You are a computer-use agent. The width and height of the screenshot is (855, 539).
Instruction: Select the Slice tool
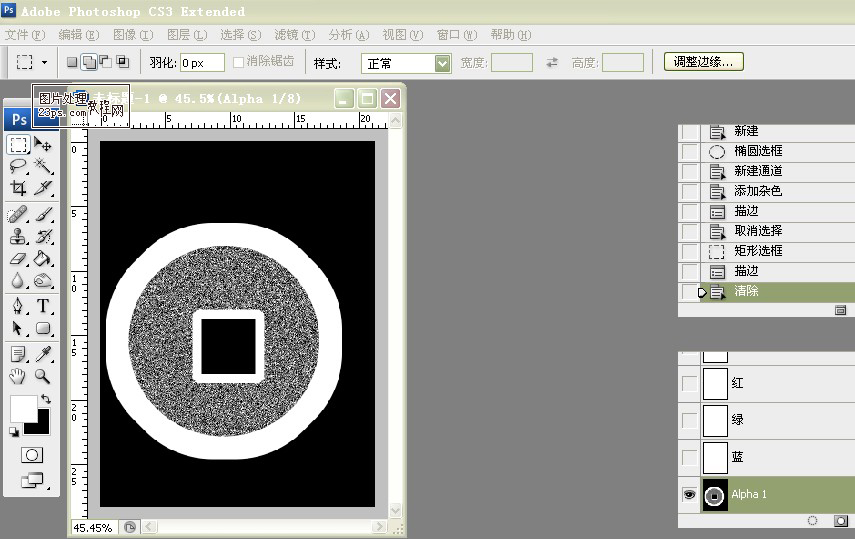(43, 188)
